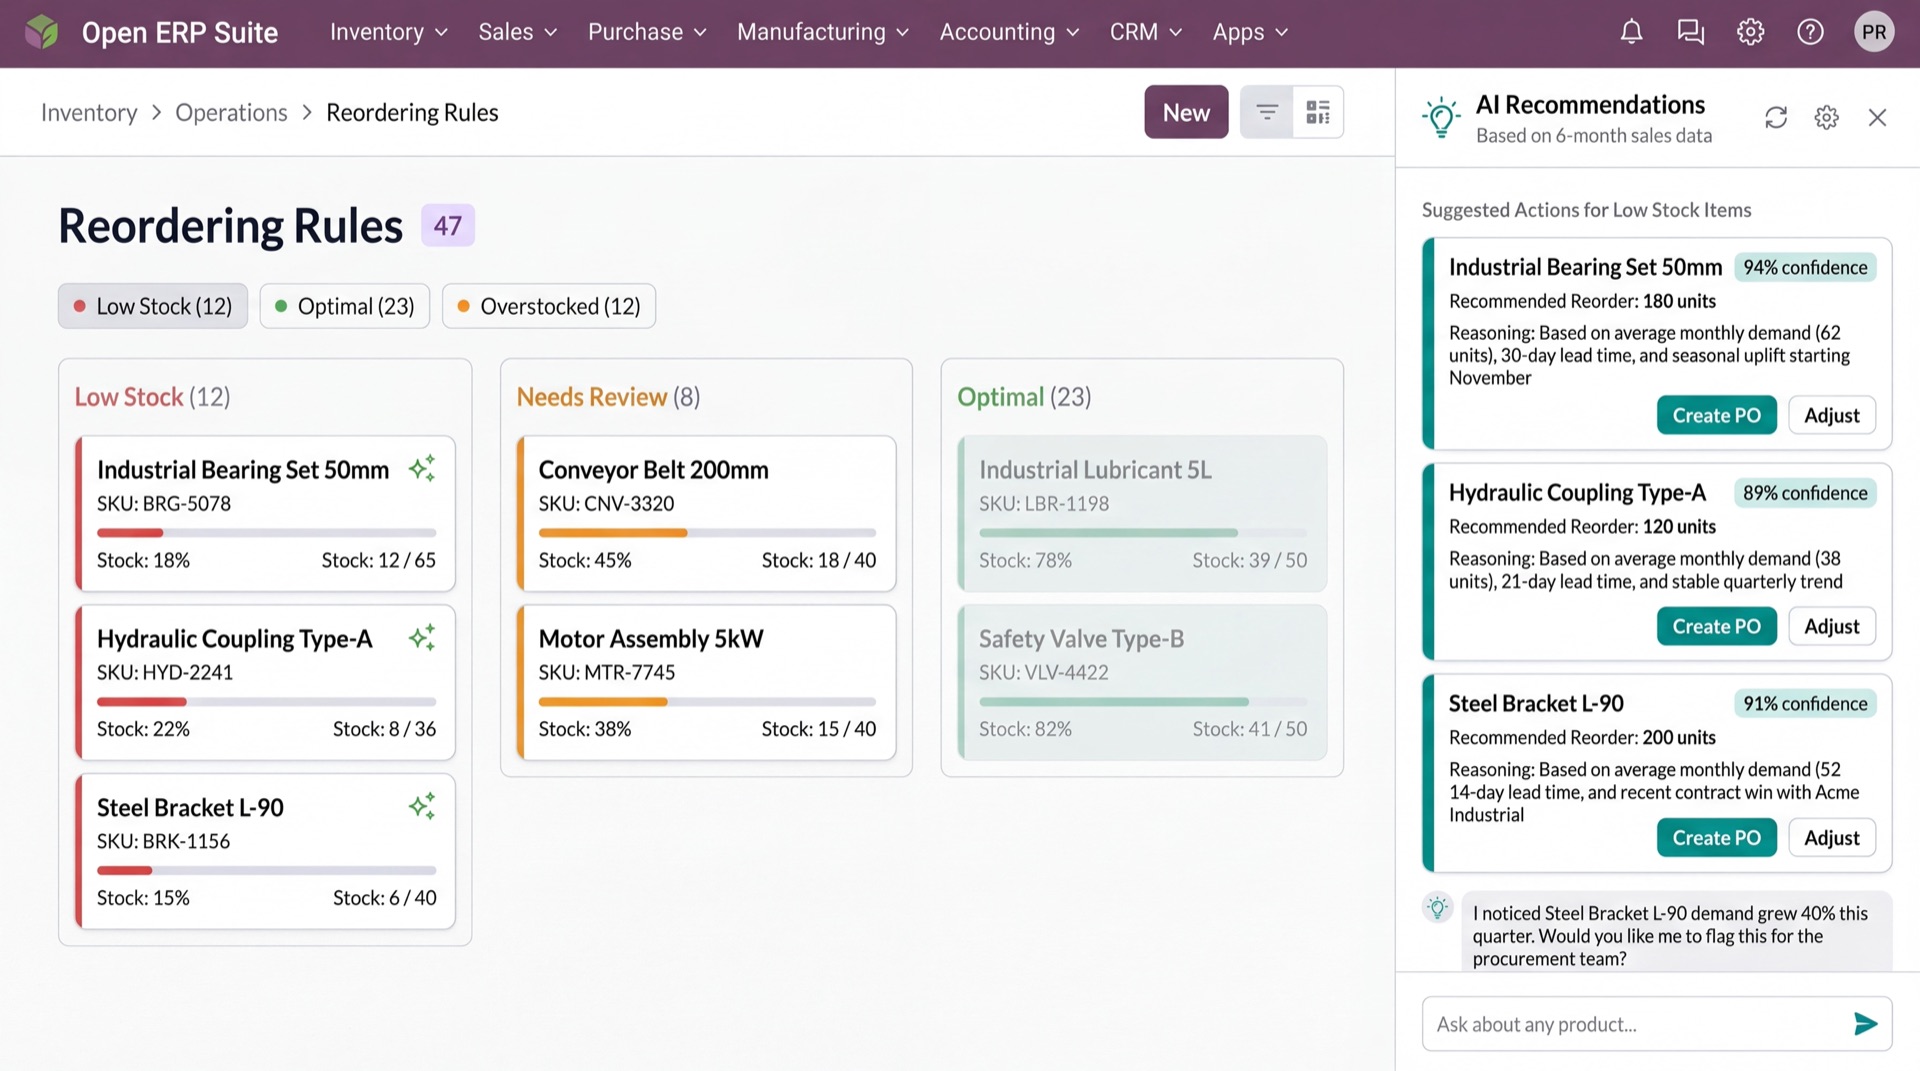Expand the Purchase menu

[647, 32]
